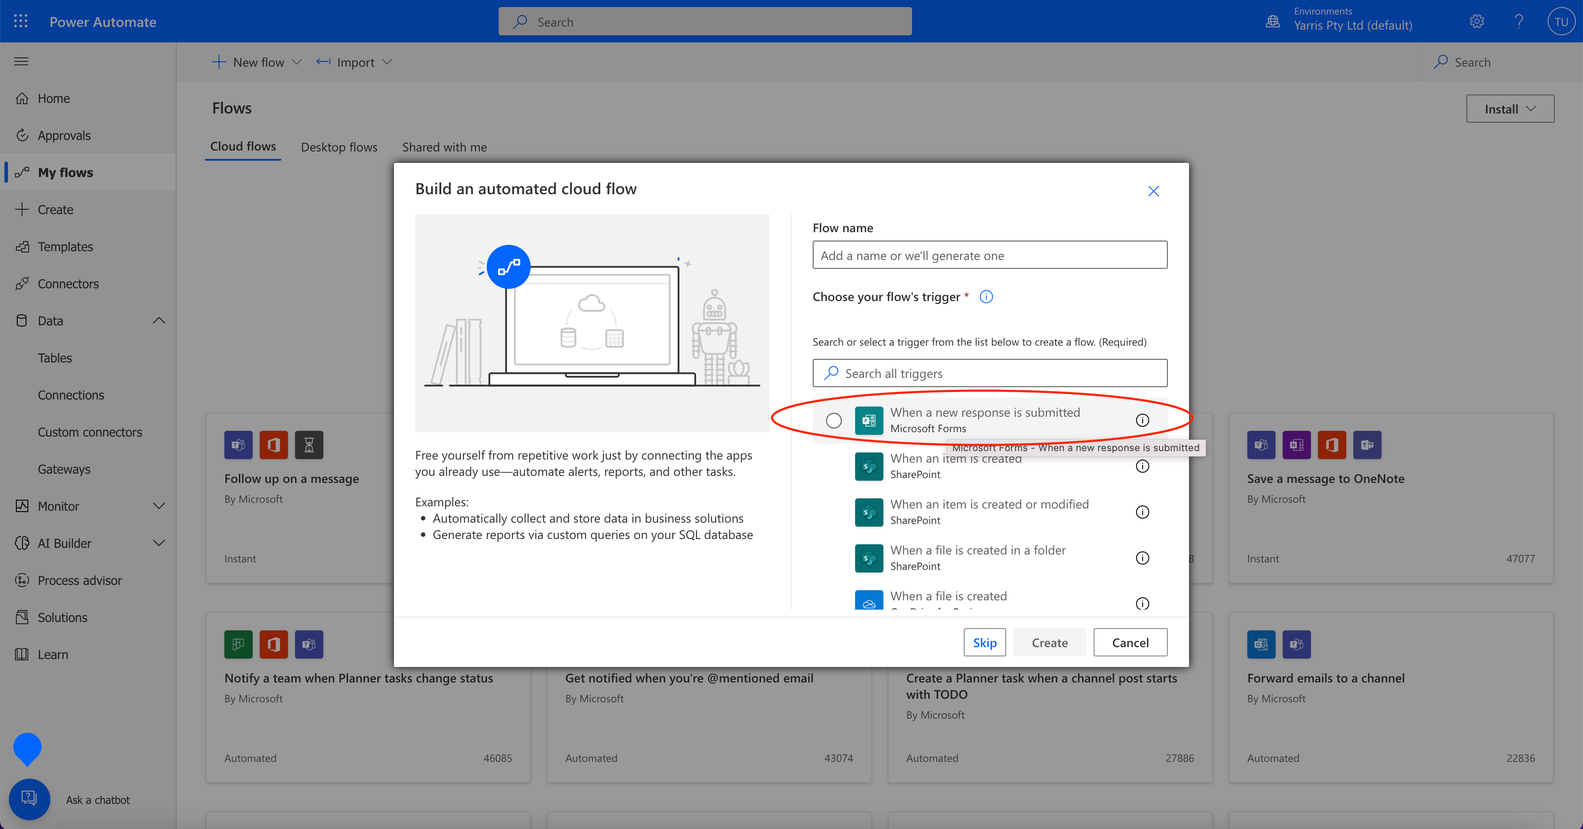This screenshot has height=829, width=1583.
Task: Open the Ask a chatbot icon
Action: [29, 799]
